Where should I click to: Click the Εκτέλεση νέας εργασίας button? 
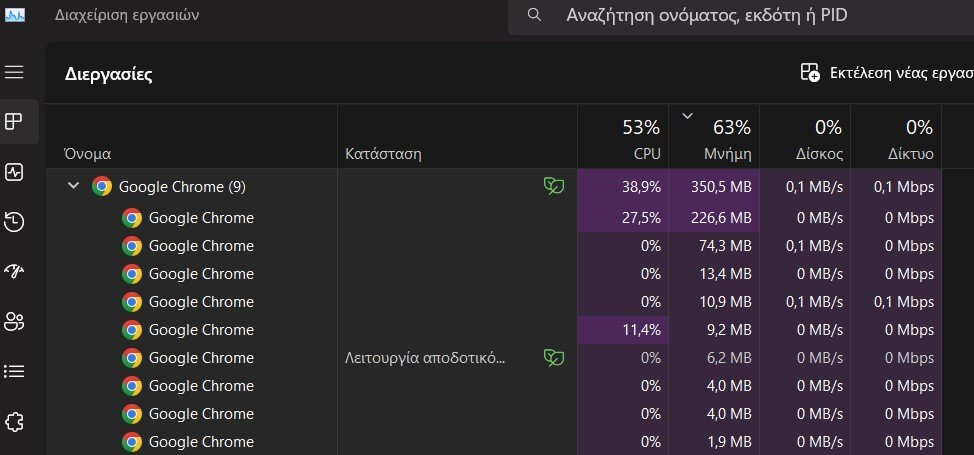(887, 73)
